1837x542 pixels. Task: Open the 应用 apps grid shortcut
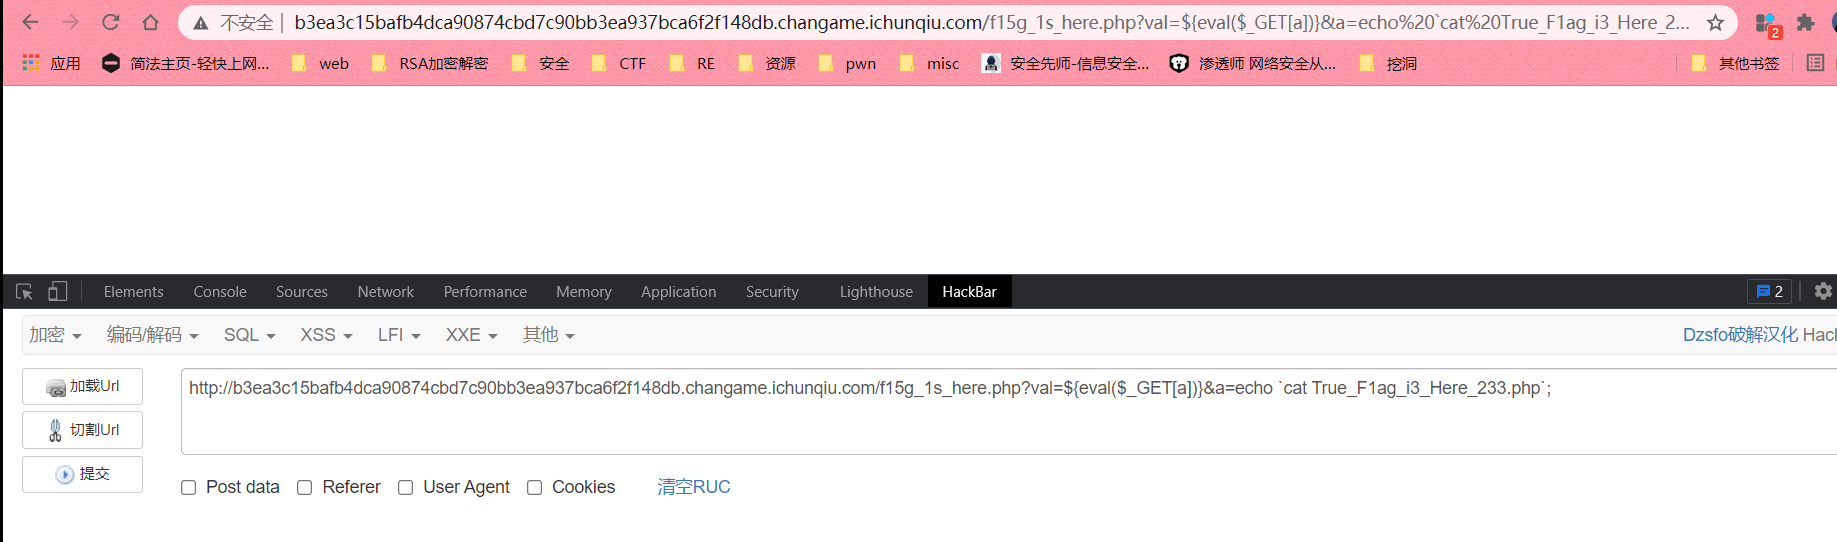[x=51, y=63]
